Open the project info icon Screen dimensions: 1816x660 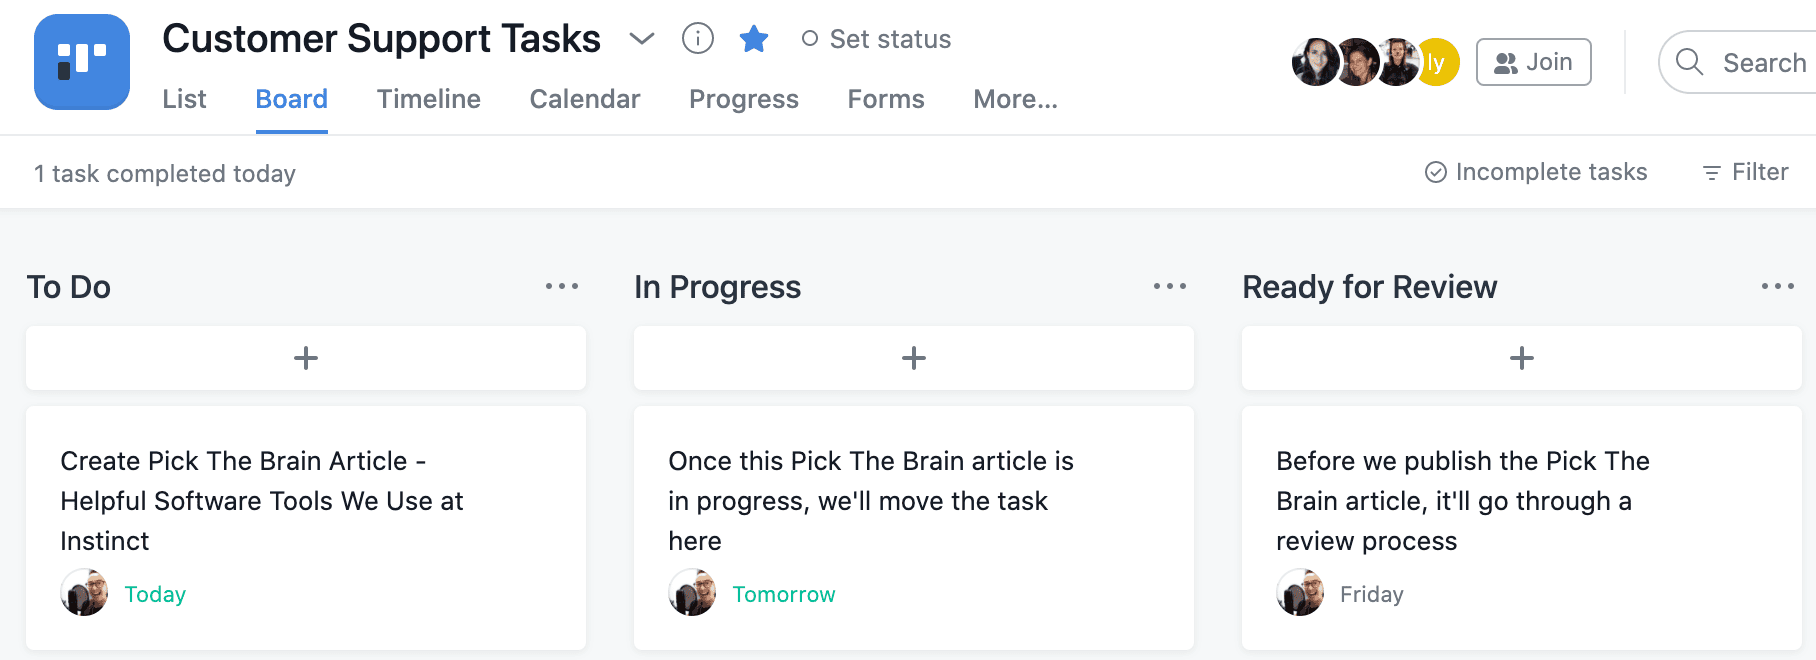[697, 38]
